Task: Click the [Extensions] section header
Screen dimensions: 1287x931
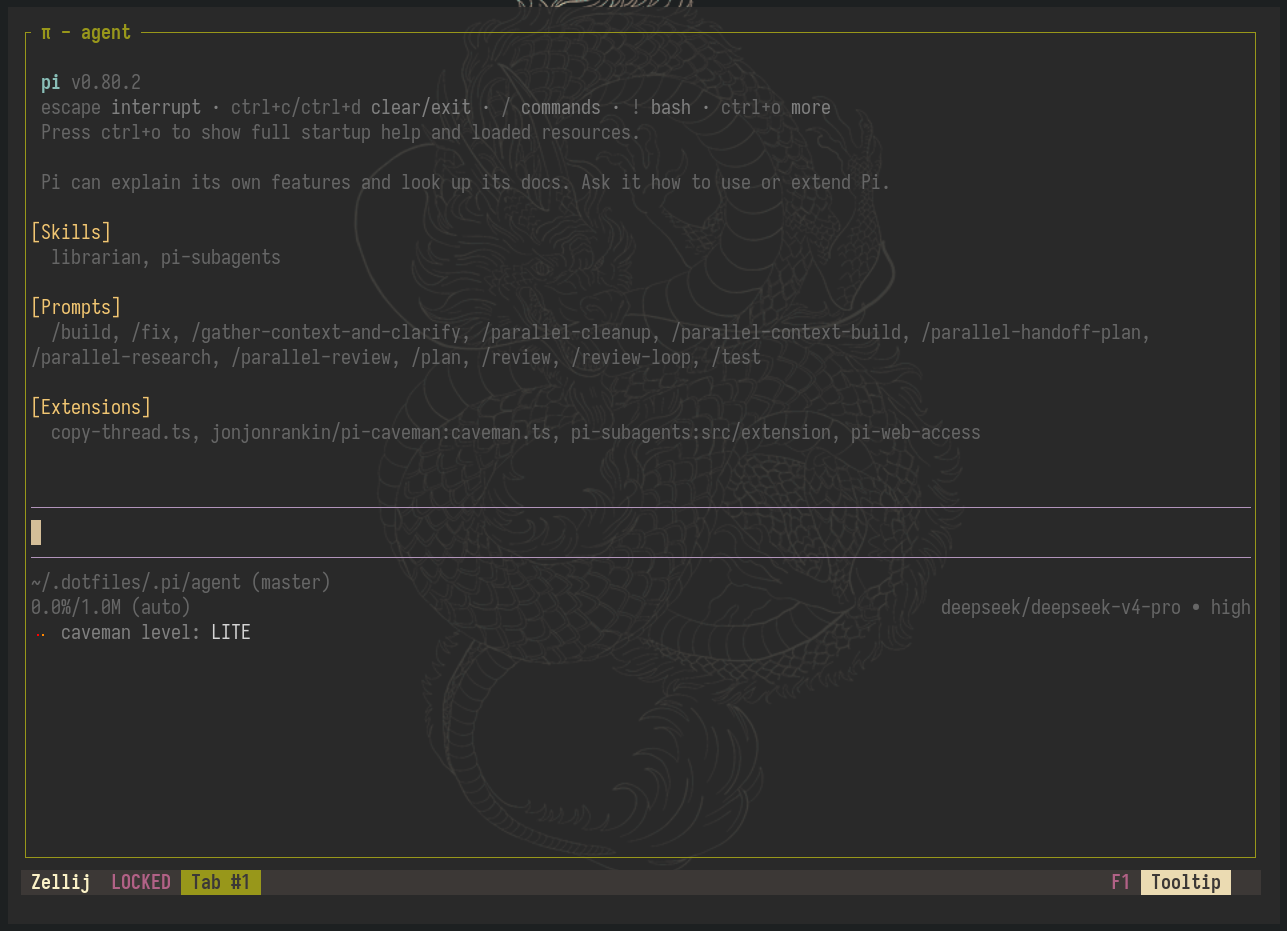Action: [x=91, y=407]
